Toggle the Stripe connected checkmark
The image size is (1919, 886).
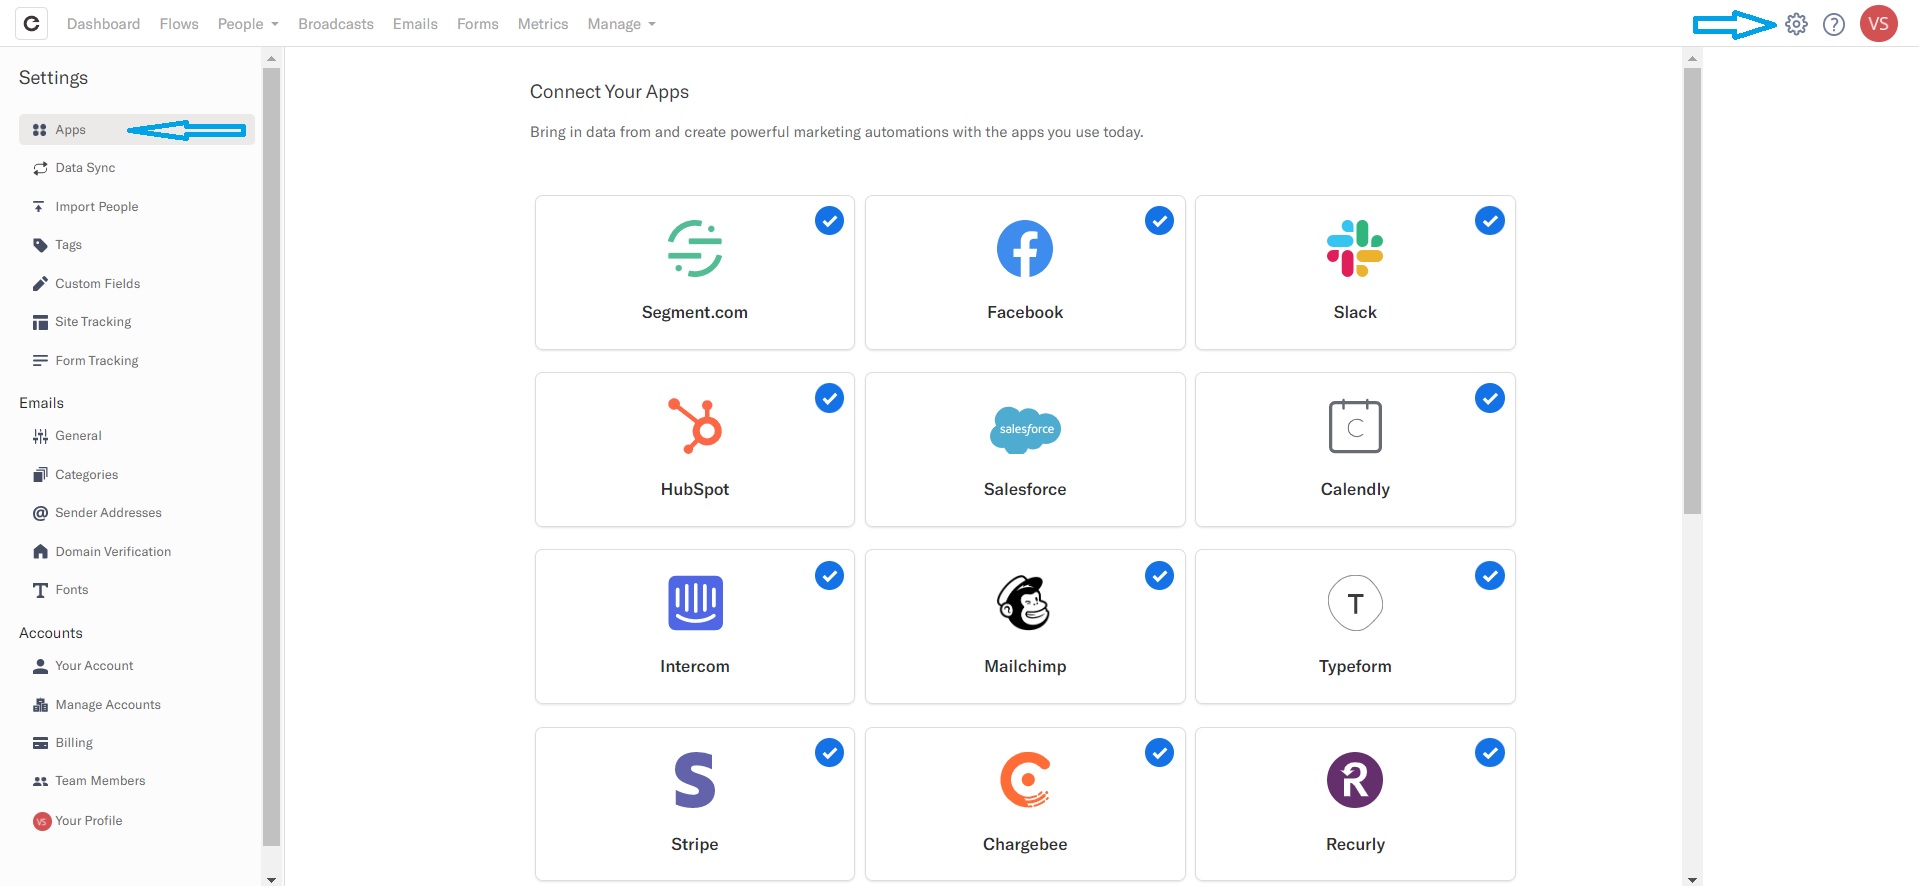829,753
